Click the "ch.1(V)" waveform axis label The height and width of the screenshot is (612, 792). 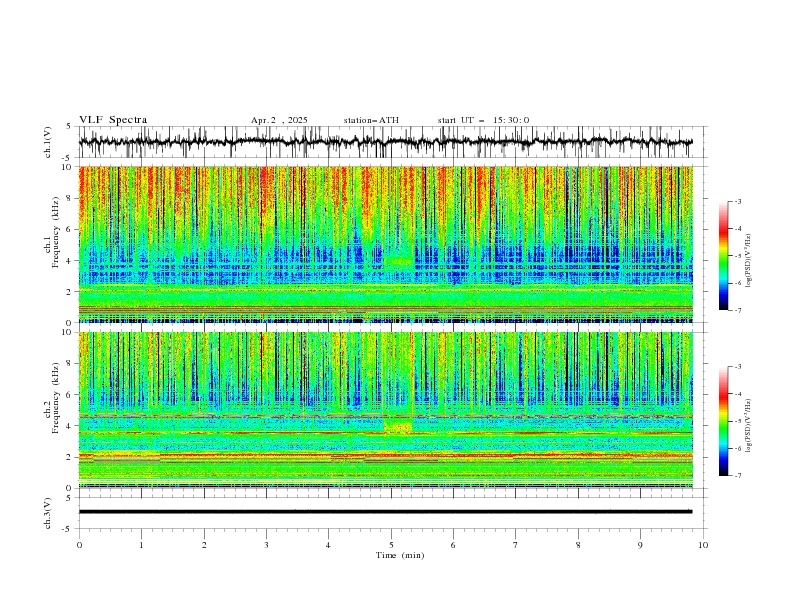[48, 142]
